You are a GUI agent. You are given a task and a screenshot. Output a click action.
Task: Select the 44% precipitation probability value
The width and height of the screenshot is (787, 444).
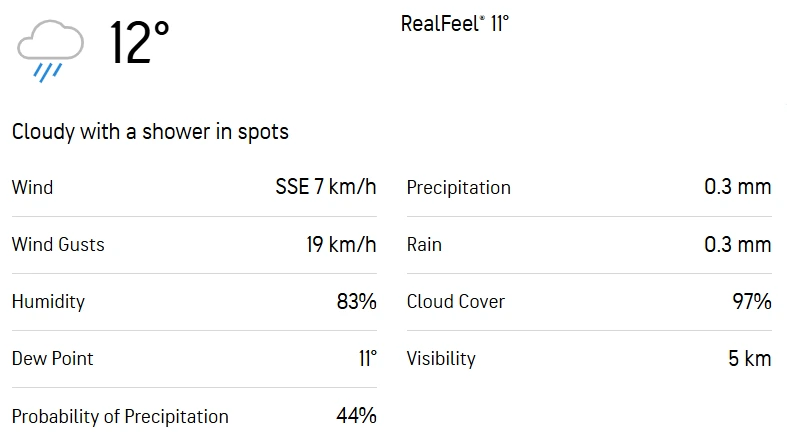356,416
